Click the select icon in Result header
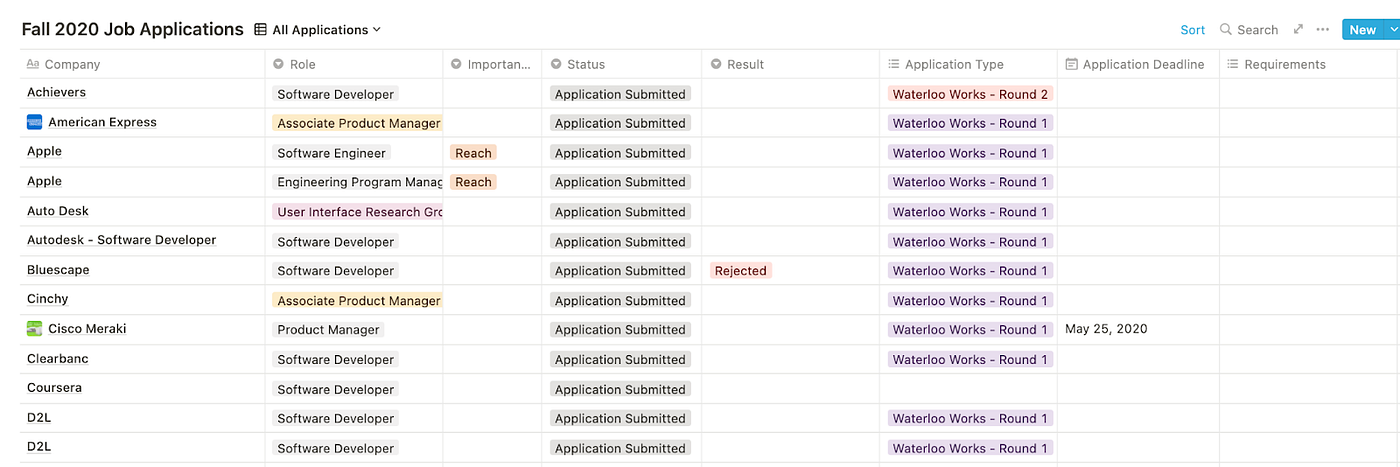The width and height of the screenshot is (1400, 467). (x=716, y=64)
